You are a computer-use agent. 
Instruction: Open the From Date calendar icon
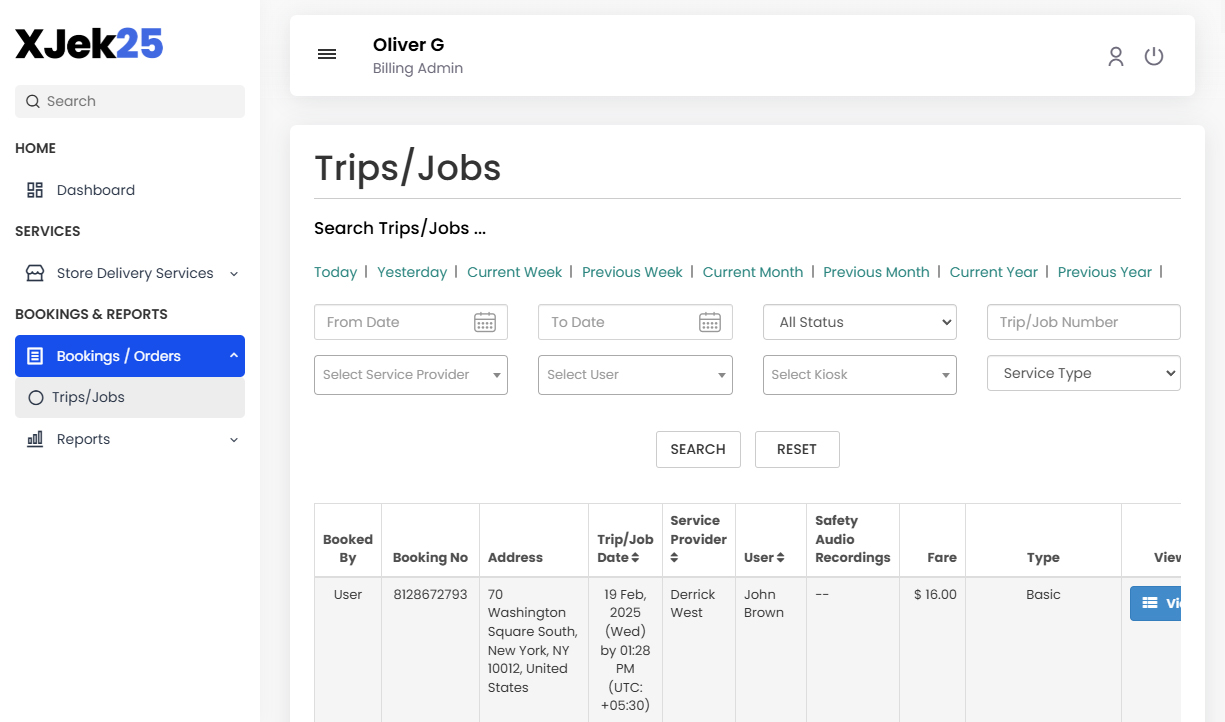pyautogui.click(x=485, y=322)
